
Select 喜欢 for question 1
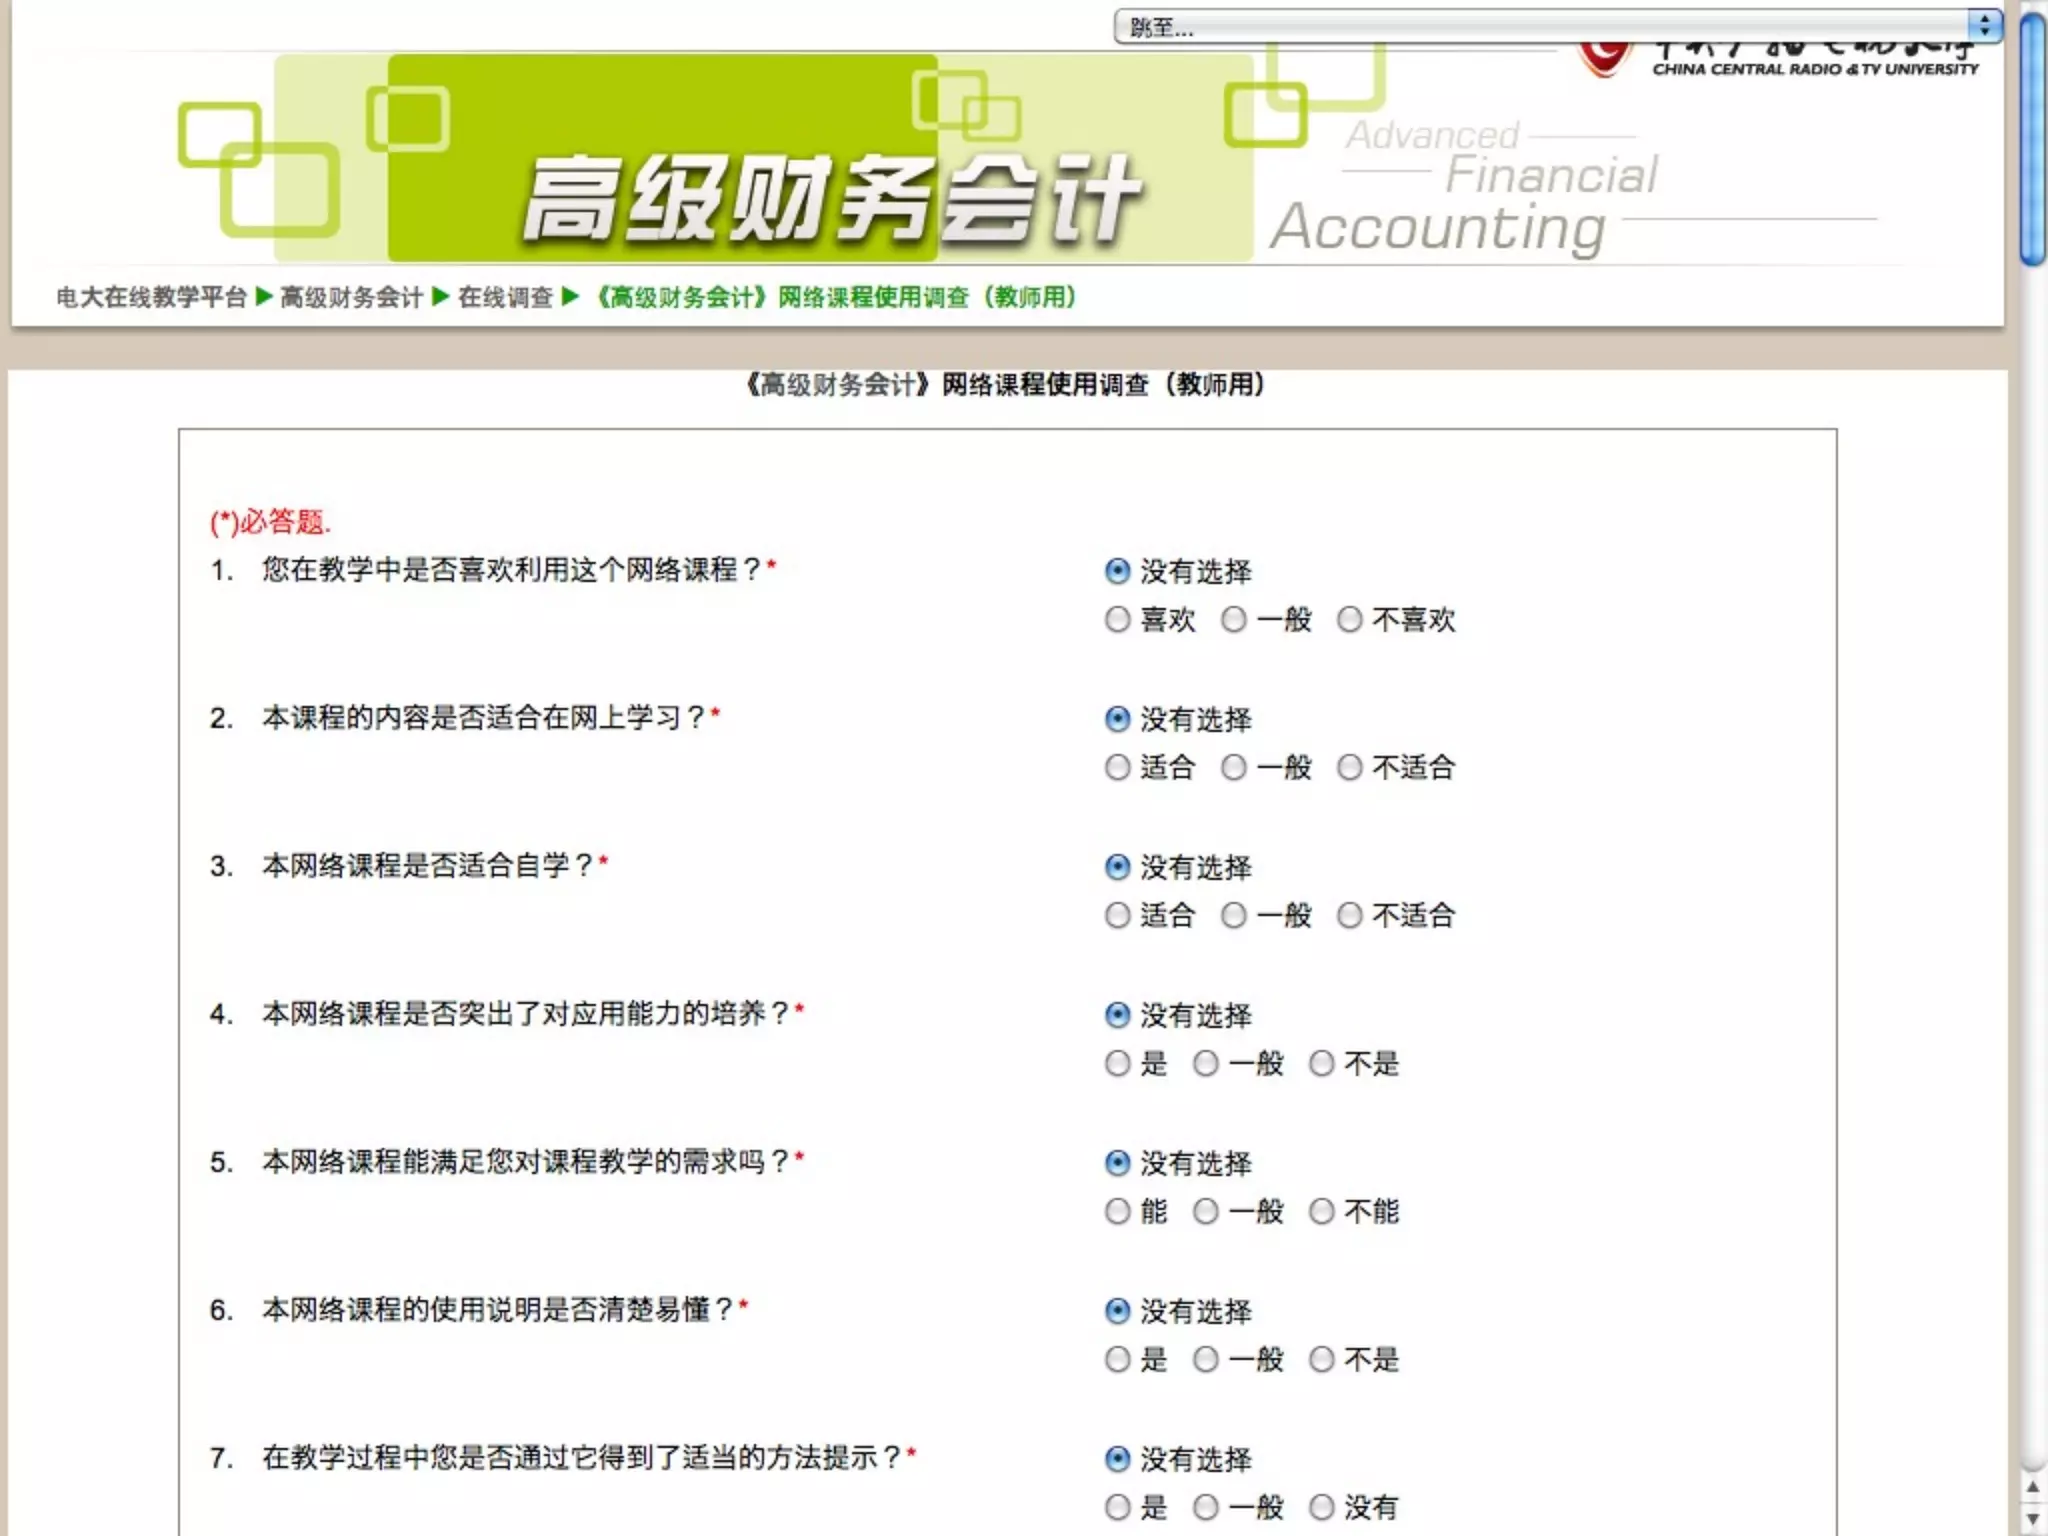[1117, 620]
